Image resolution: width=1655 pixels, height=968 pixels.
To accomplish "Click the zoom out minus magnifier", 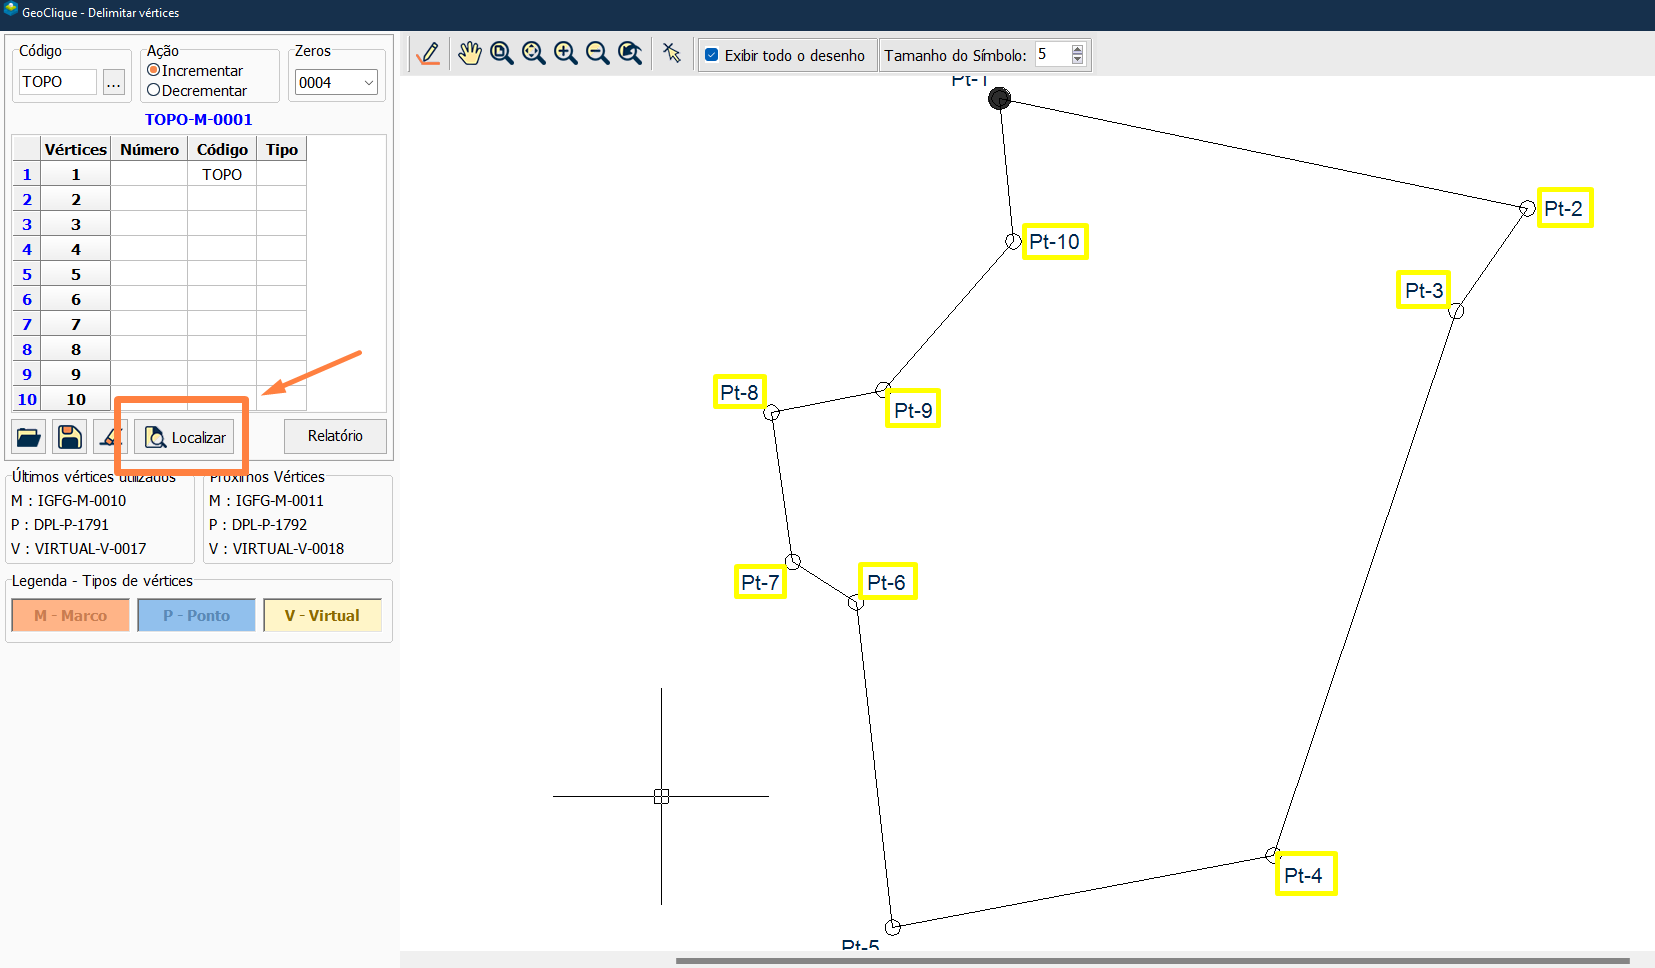I will 598,54.
